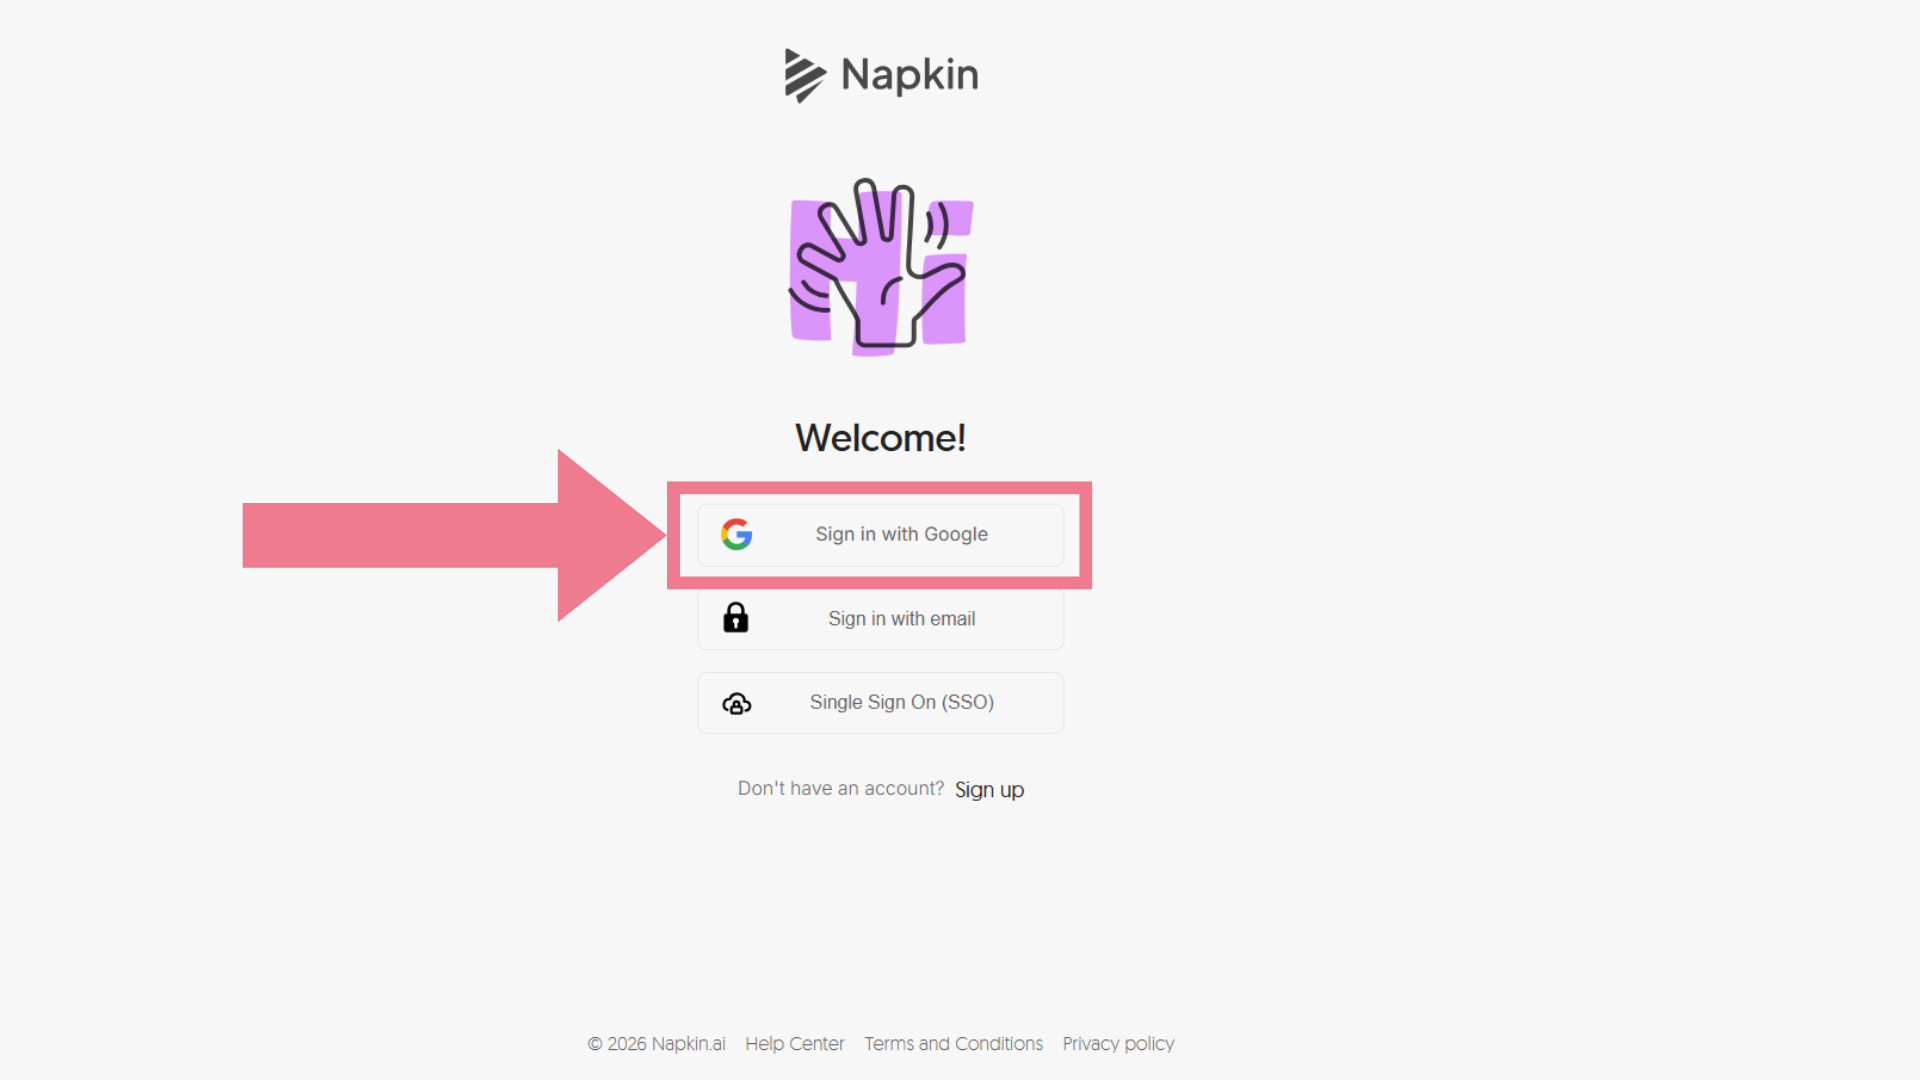Viewport: 1920px width, 1080px height.
Task: Open the Privacy policy link
Action: coord(1118,1044)
